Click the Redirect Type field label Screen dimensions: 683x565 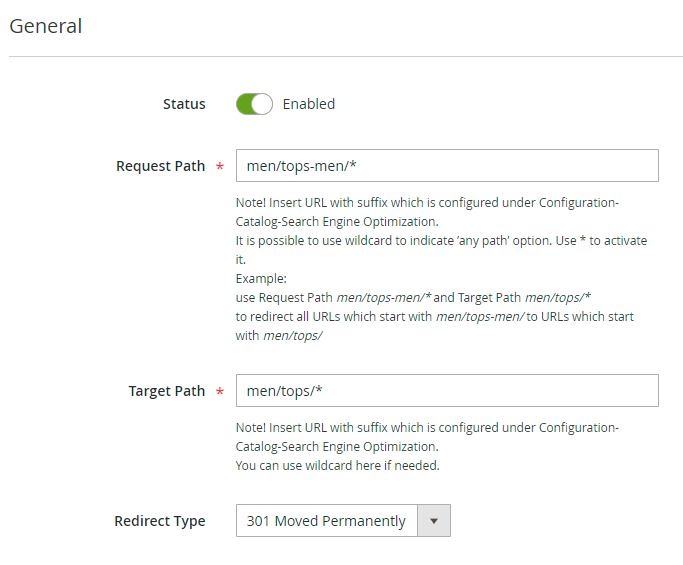point(160,521)
